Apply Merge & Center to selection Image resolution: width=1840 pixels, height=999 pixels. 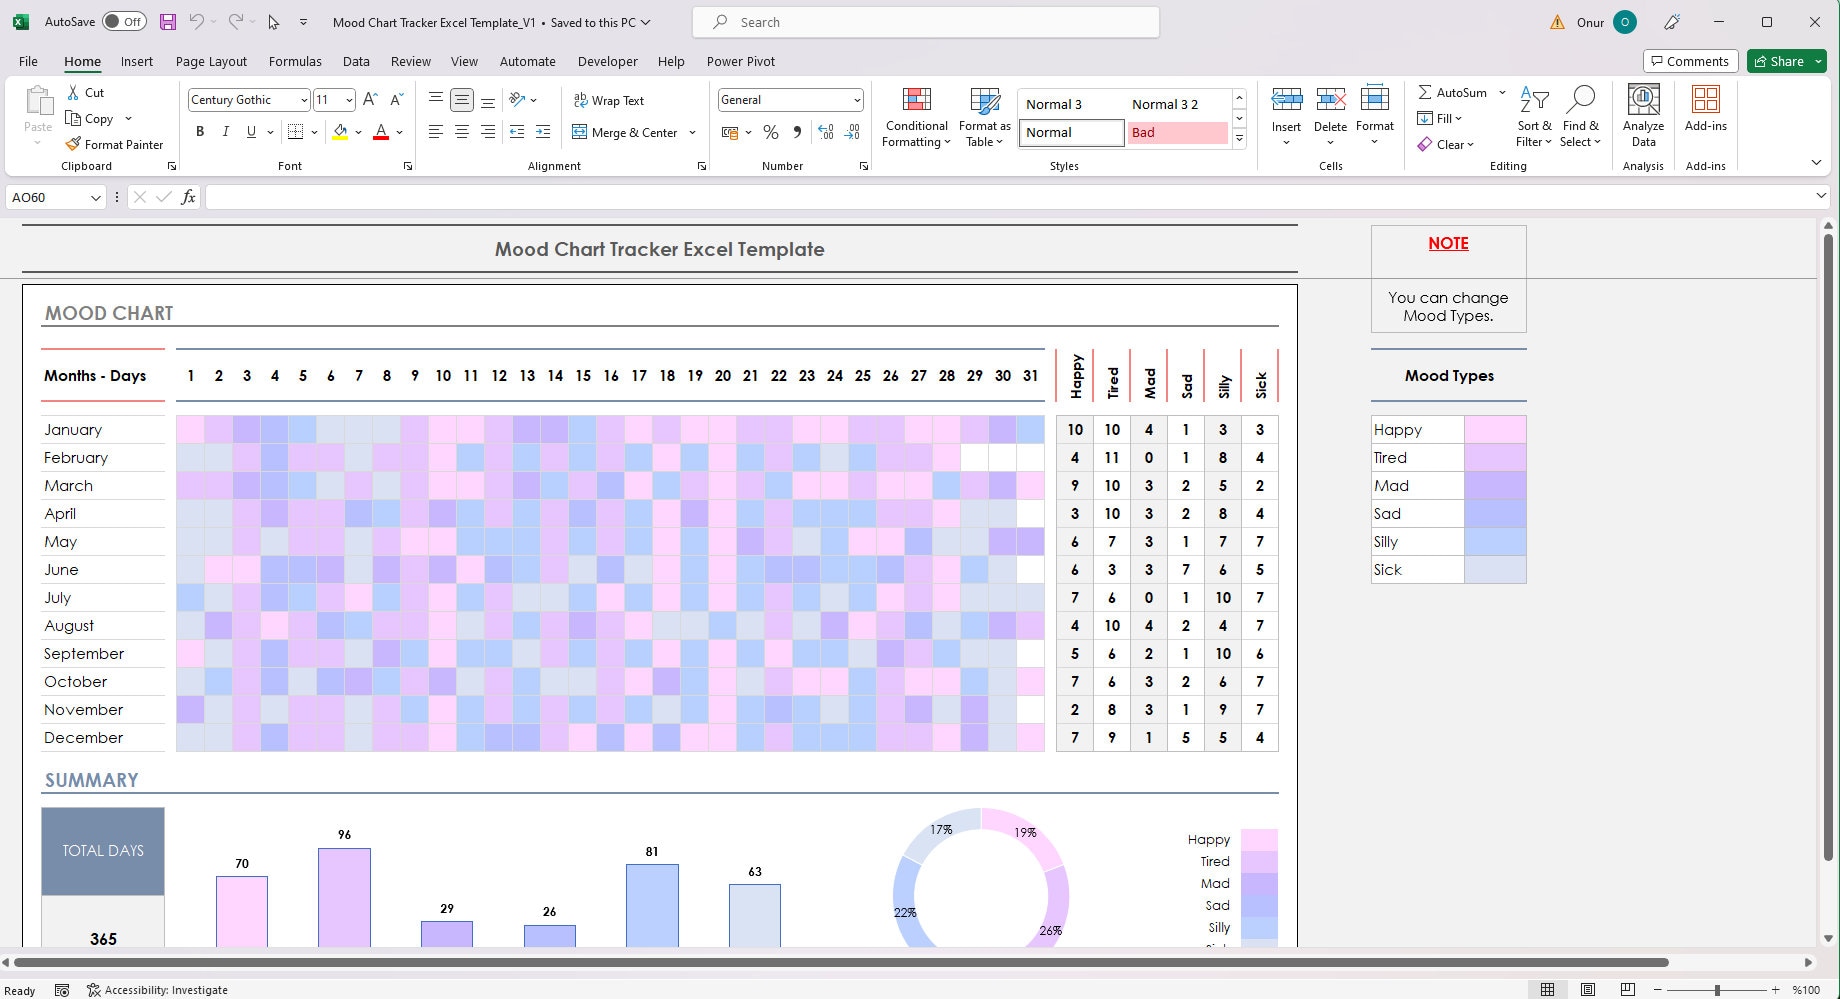(627, 132)
